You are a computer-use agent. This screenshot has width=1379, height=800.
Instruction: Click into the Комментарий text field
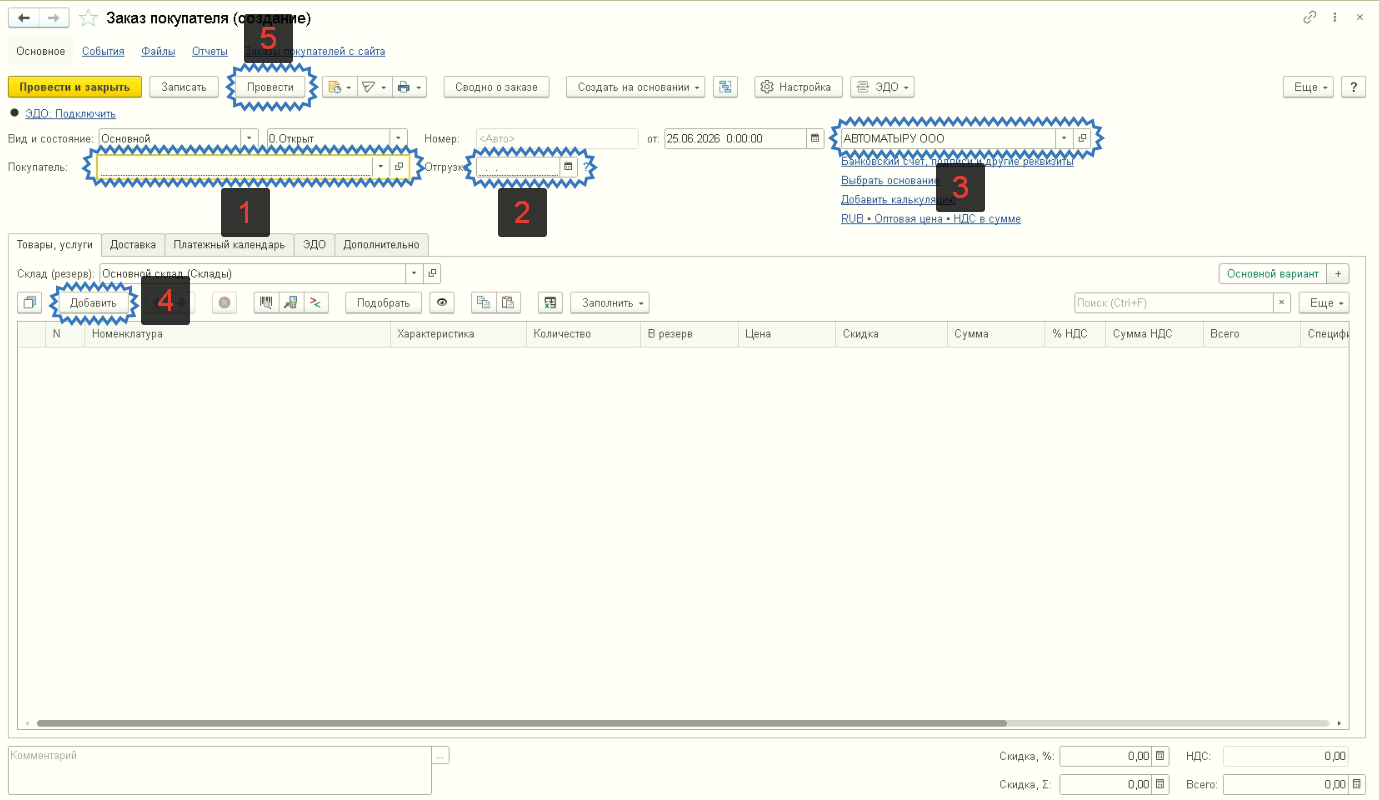(x=219, y=770)
